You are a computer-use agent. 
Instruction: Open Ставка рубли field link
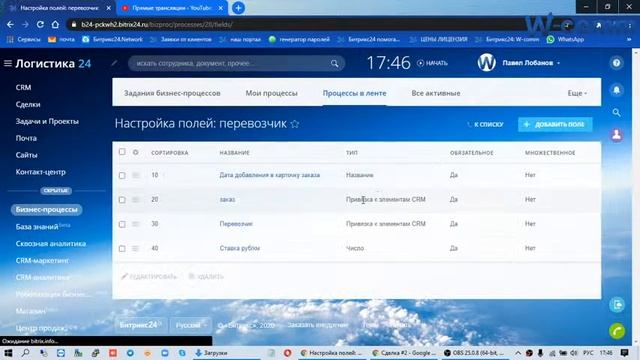tap(240, 248)
